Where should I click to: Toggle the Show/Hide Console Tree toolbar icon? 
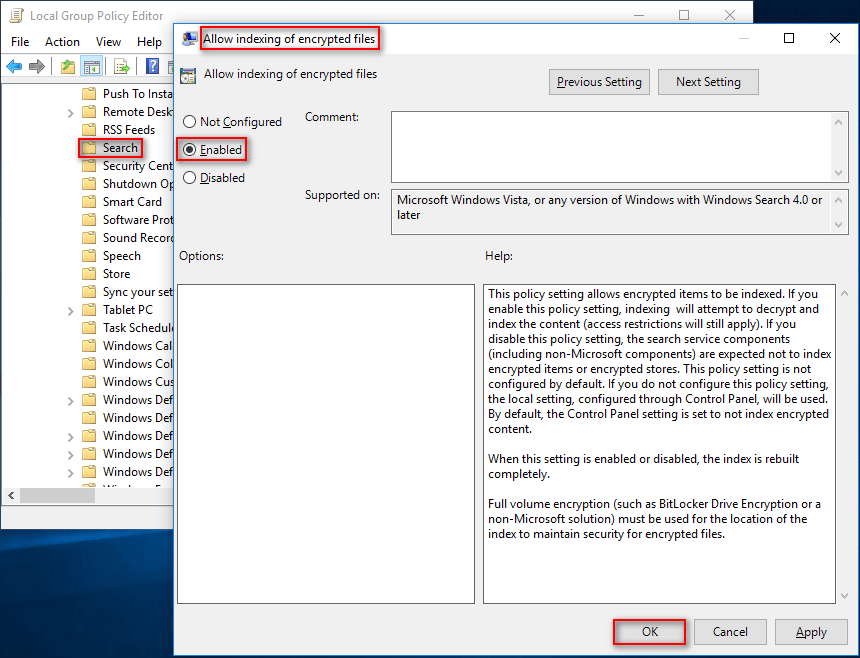(91, 67)
